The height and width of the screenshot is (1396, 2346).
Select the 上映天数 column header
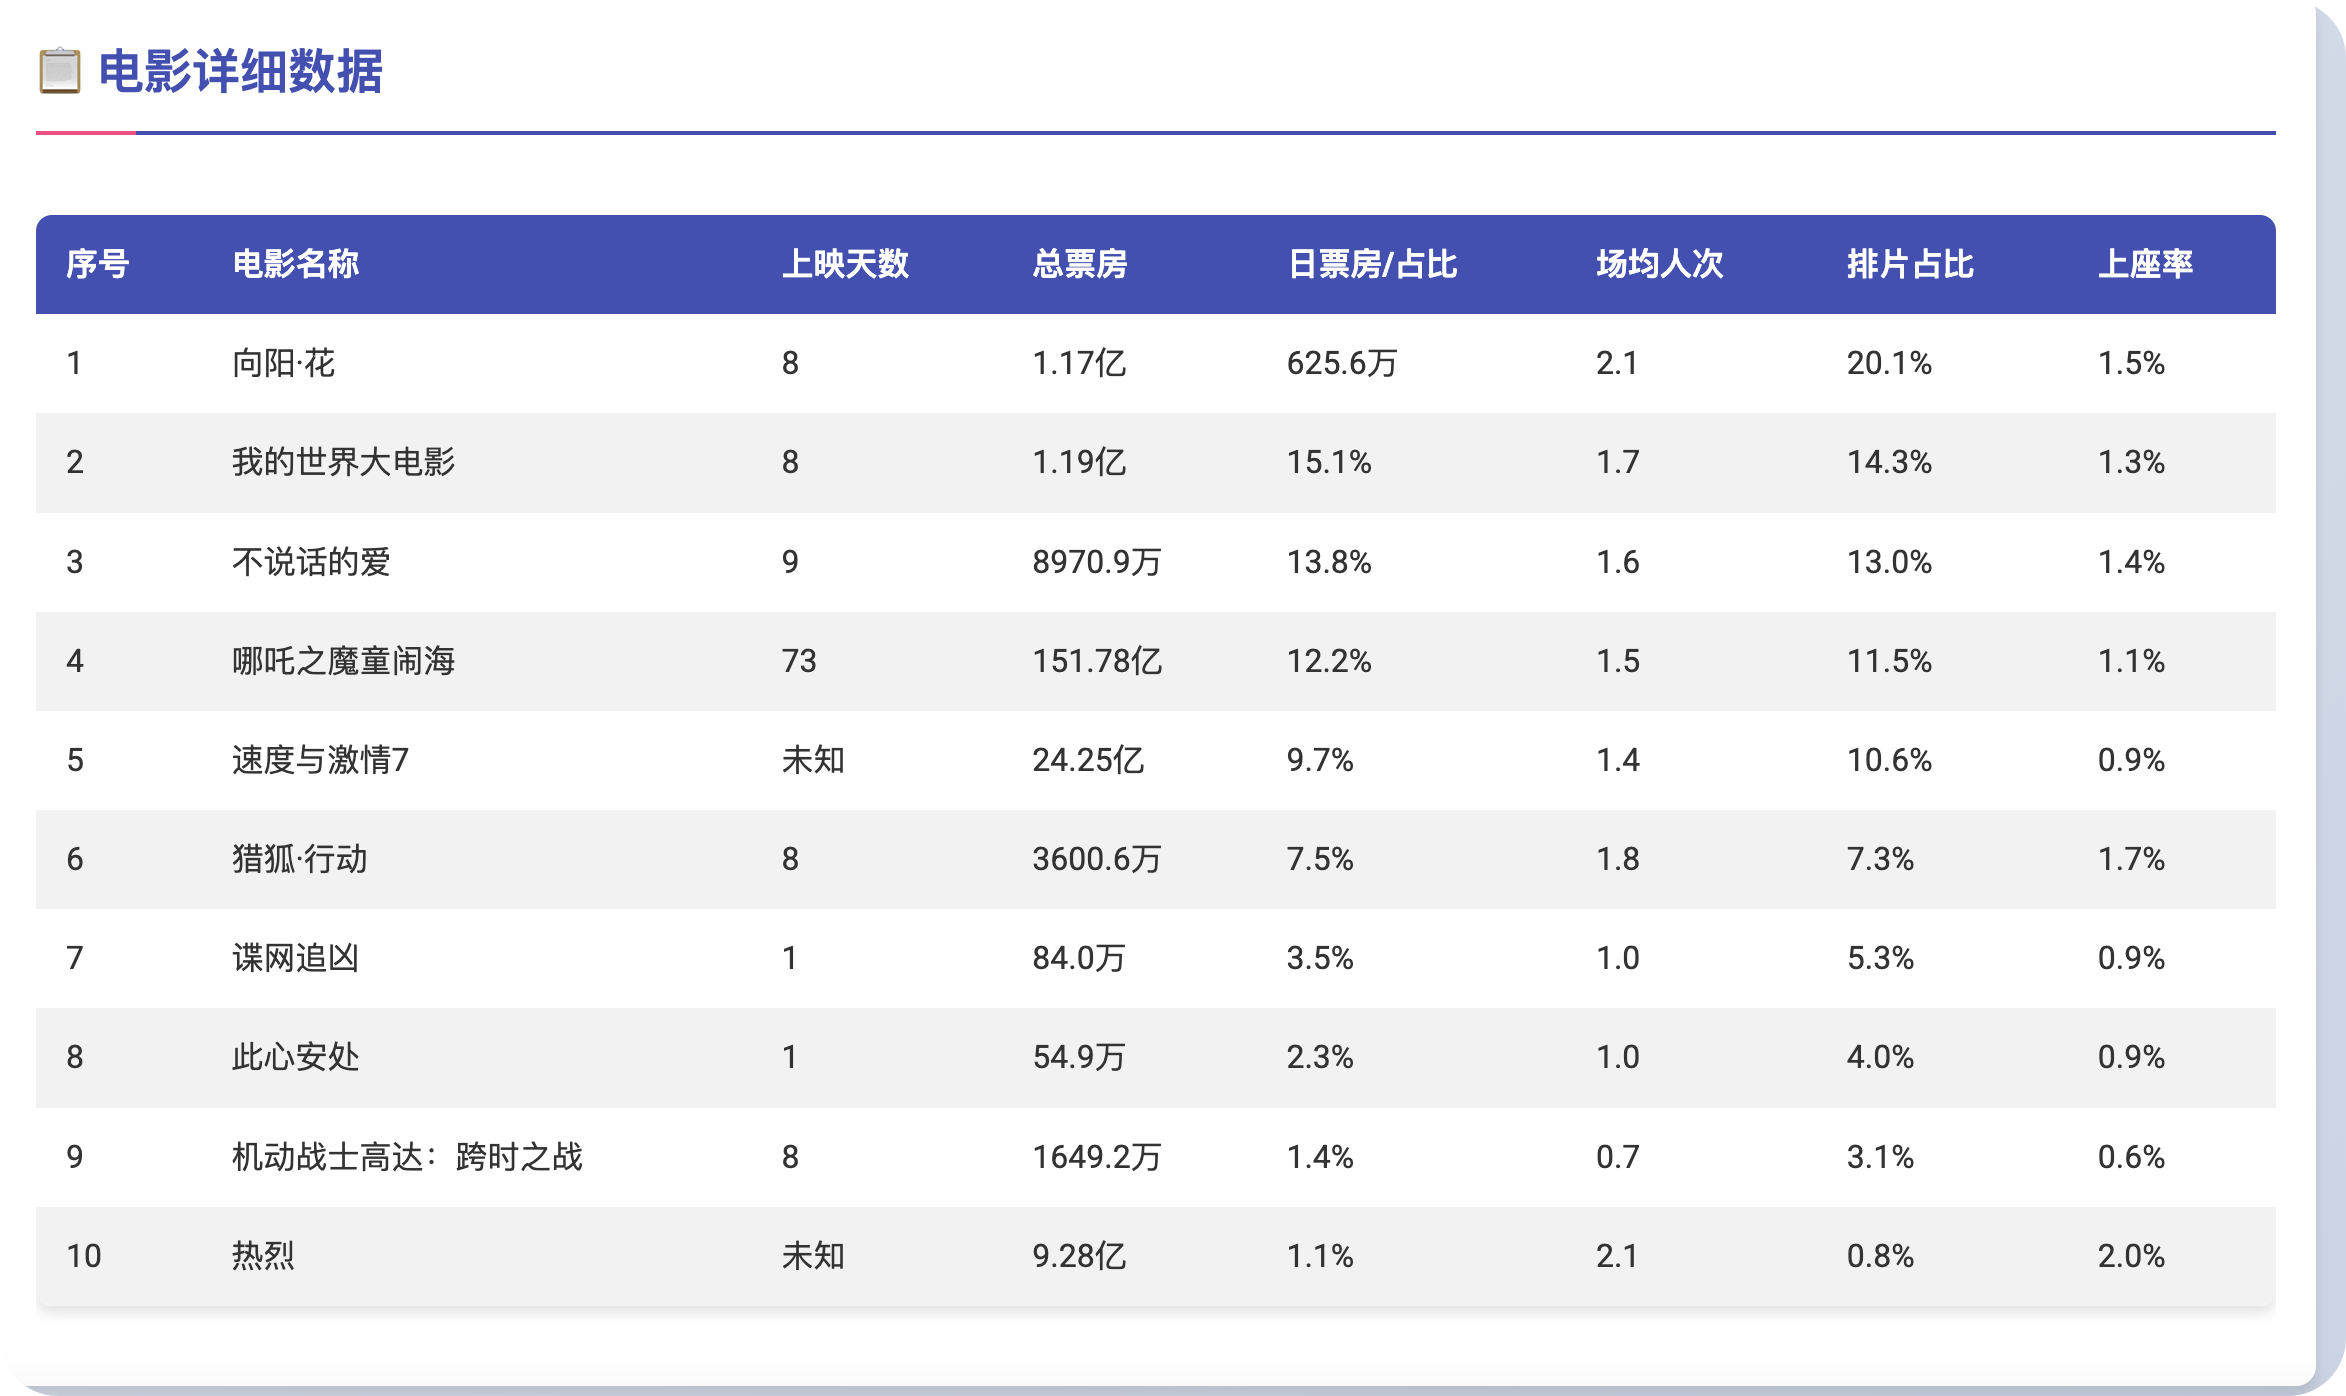[845, 264]
